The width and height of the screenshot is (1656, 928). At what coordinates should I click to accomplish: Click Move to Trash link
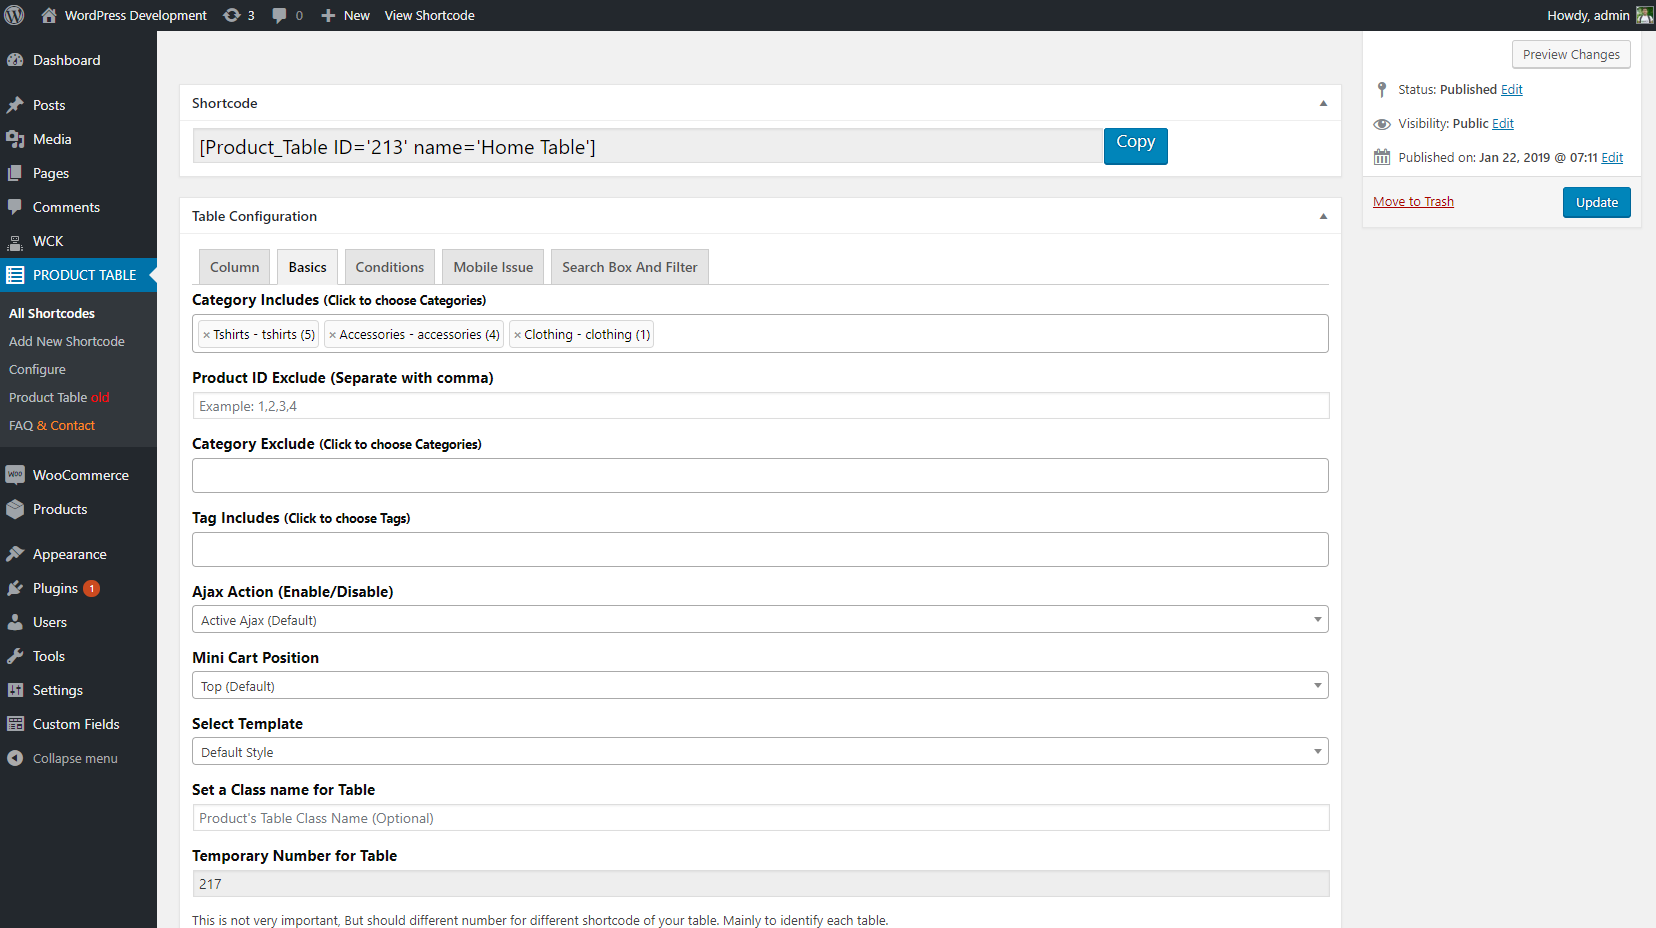pyautogui.click(x=1413, y=201)
